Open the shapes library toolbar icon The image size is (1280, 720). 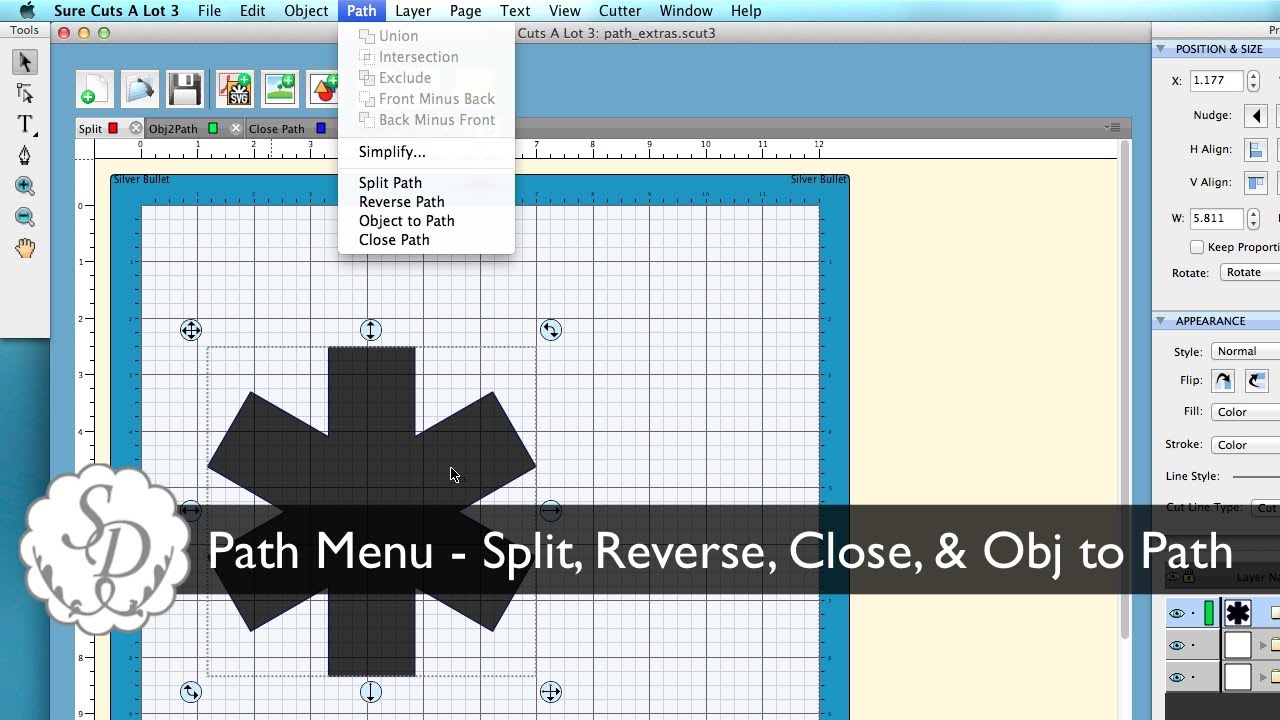tap(323, 89)
